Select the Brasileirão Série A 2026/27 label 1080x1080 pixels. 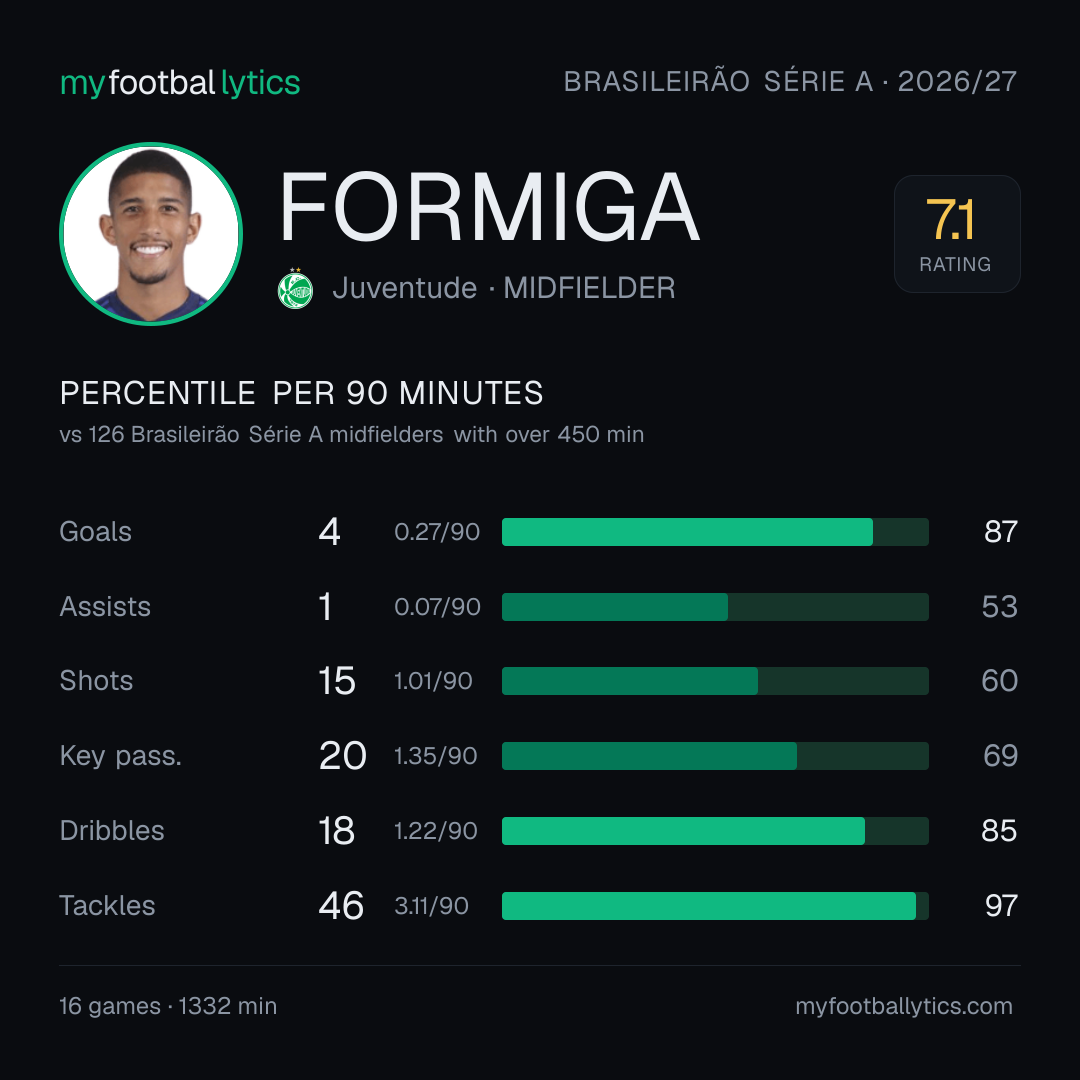coord(790,82)
